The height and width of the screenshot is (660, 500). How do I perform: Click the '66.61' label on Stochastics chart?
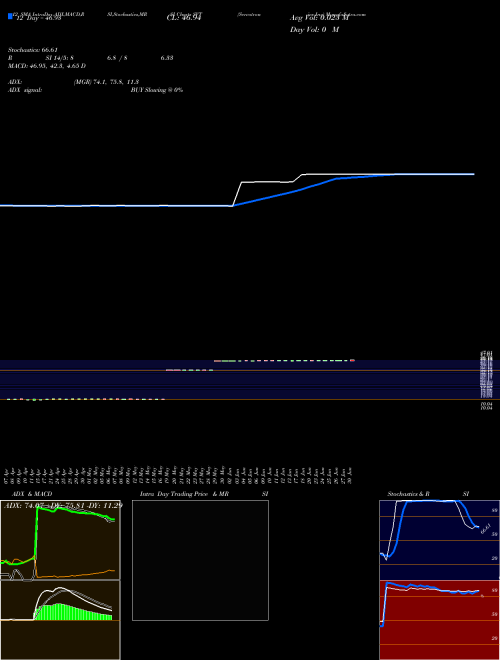(486, 529)
